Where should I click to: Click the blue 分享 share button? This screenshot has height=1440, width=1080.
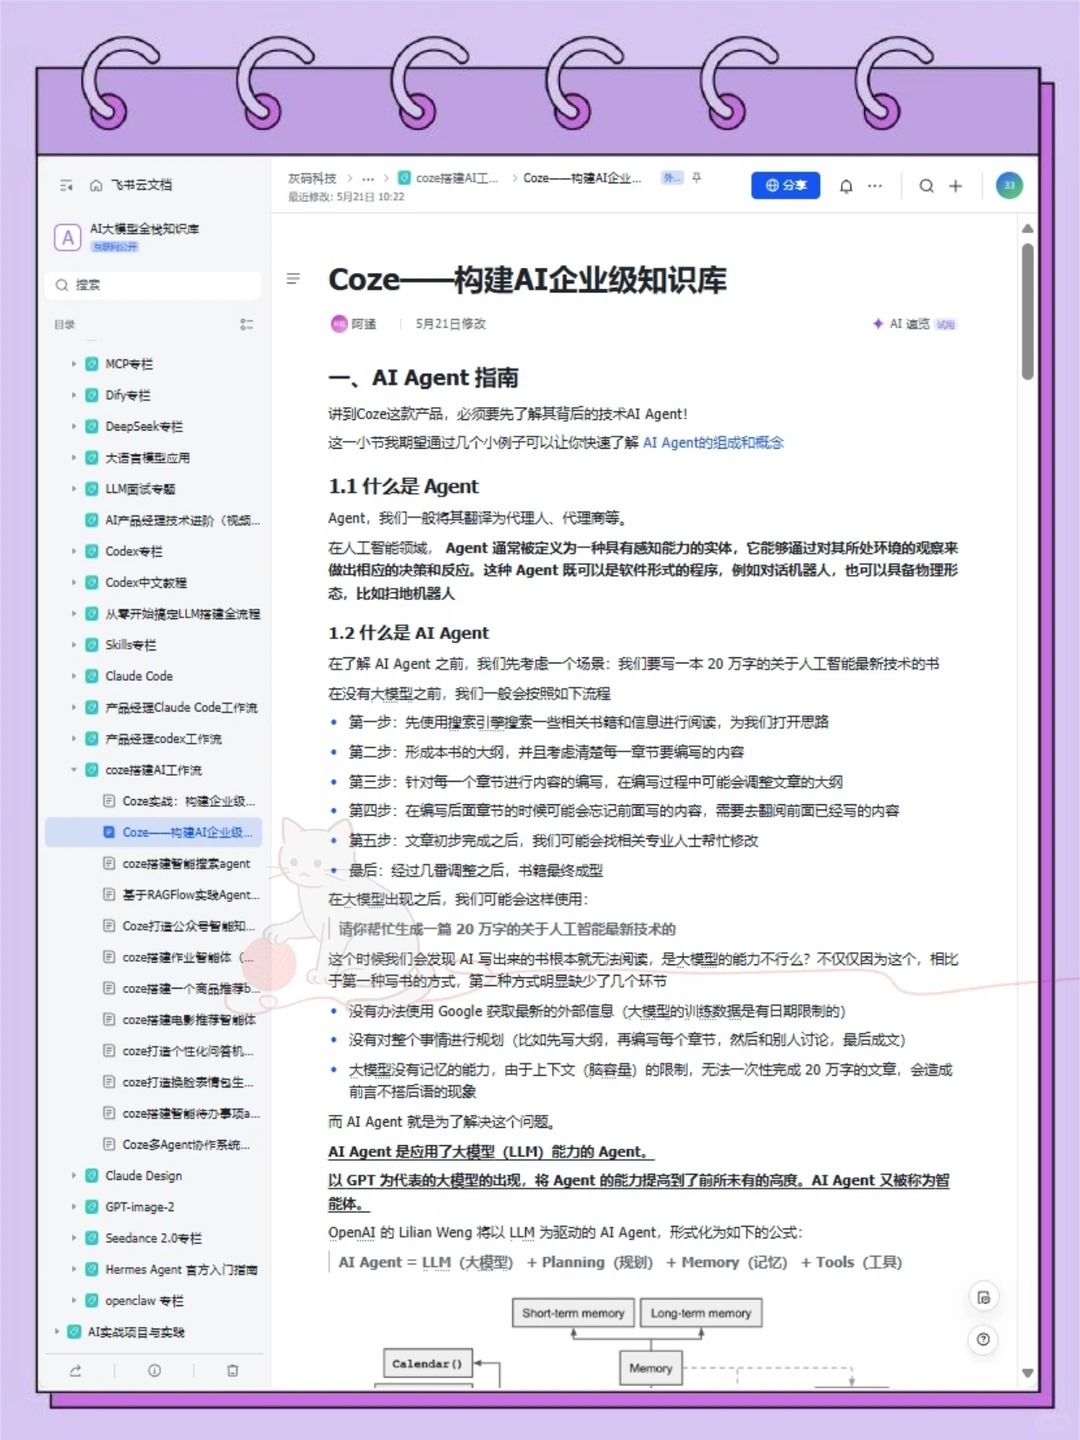pos(786,185)
